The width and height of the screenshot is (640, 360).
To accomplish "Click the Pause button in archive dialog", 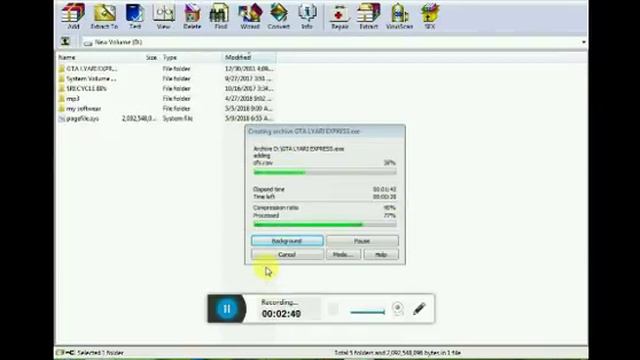I will [x=362, y=241].
